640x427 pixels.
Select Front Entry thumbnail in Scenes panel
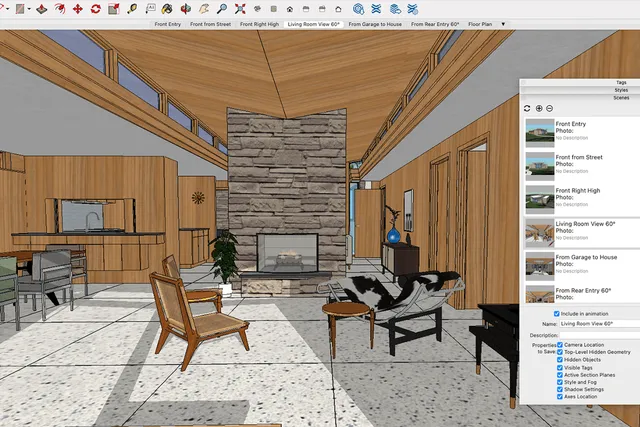tap(540, 133)
